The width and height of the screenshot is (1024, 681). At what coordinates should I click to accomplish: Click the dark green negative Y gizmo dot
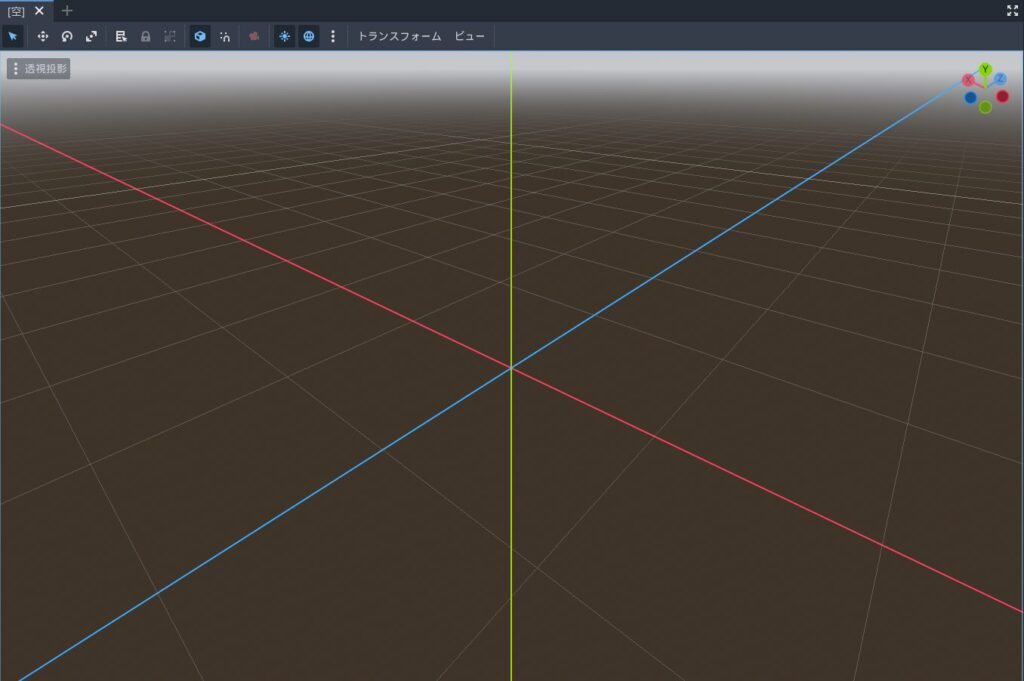[x=985, y=107]
